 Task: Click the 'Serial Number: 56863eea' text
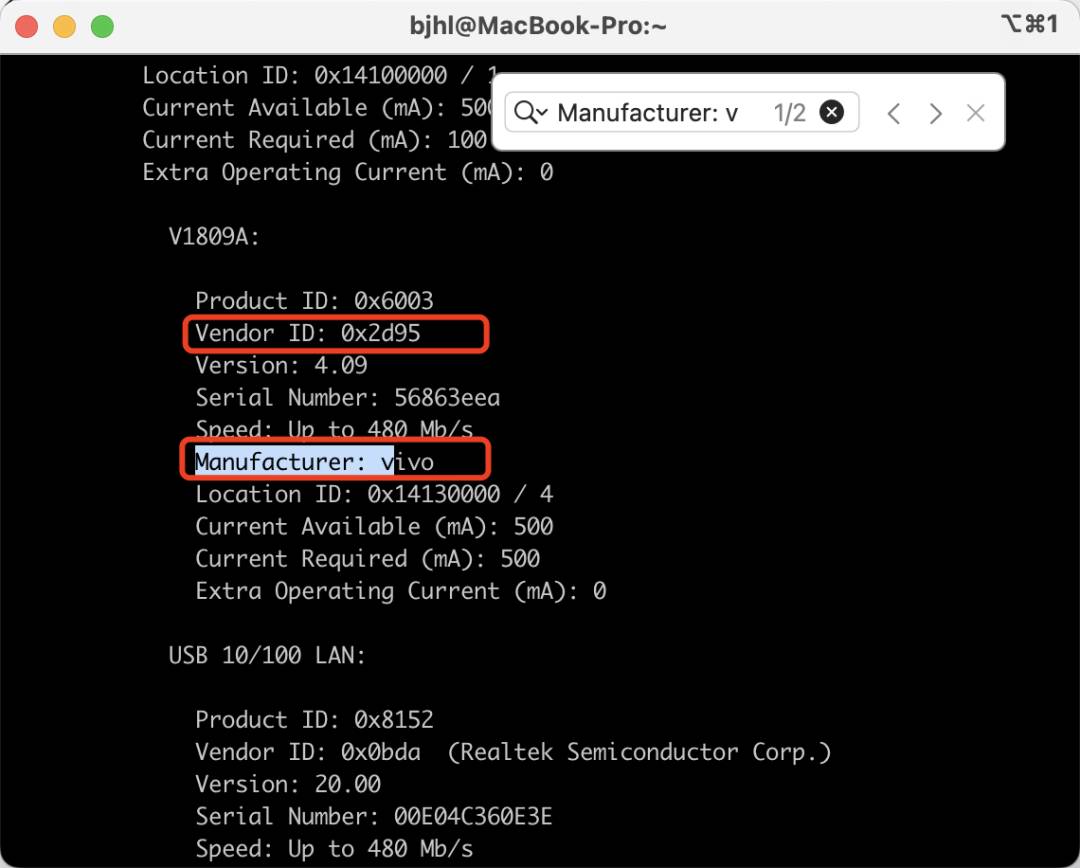(348, 397)
